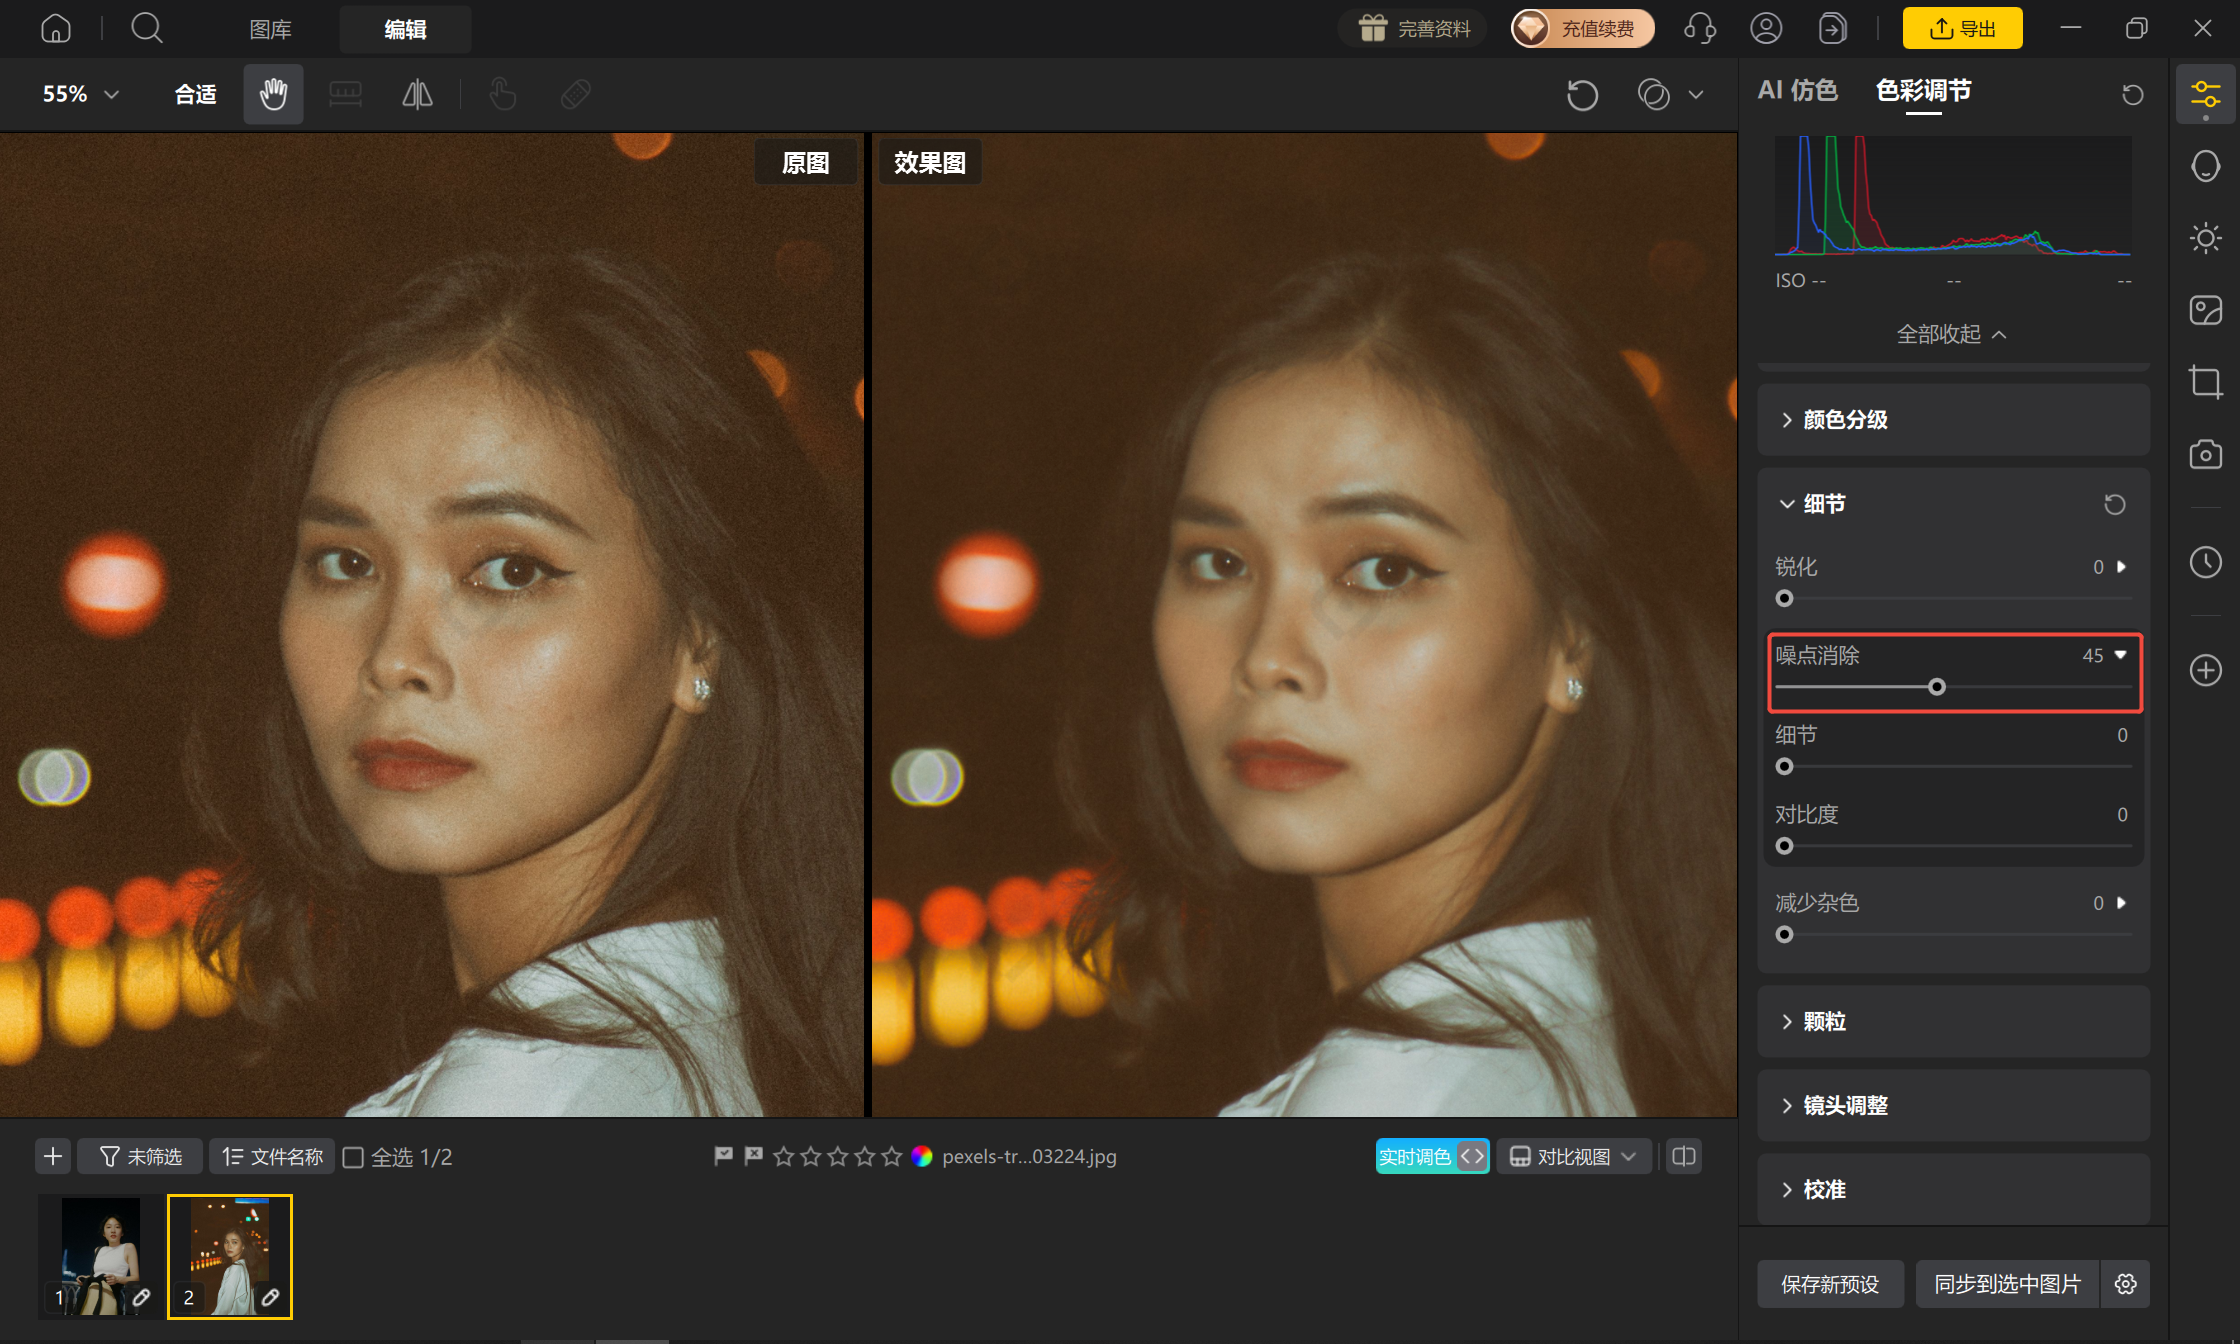Expand 减少杂色 options triangle
Screen dimensions: 2240x1344
2121,903
